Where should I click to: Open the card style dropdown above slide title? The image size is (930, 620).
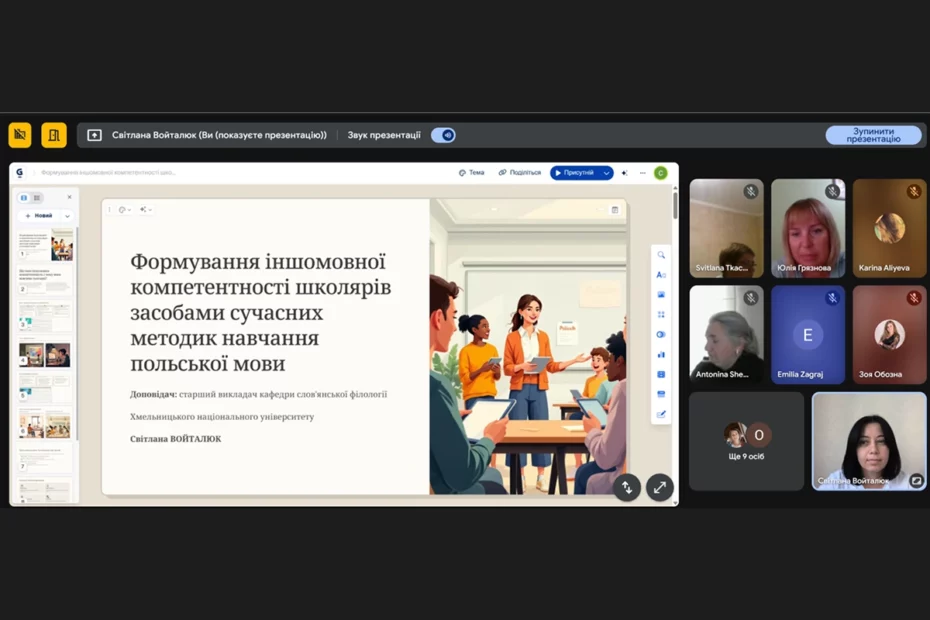[x=125, y=210]
